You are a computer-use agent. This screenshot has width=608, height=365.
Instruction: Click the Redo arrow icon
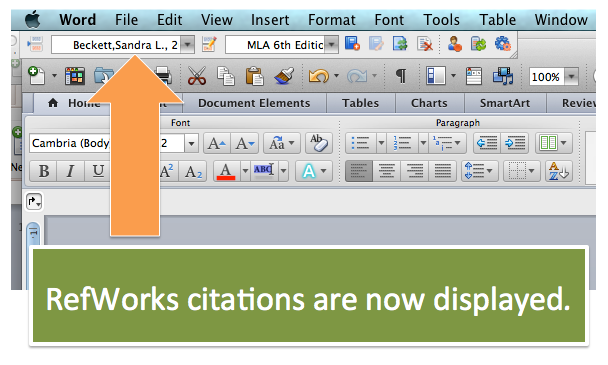pyautogui.click(x=357, y=76)
